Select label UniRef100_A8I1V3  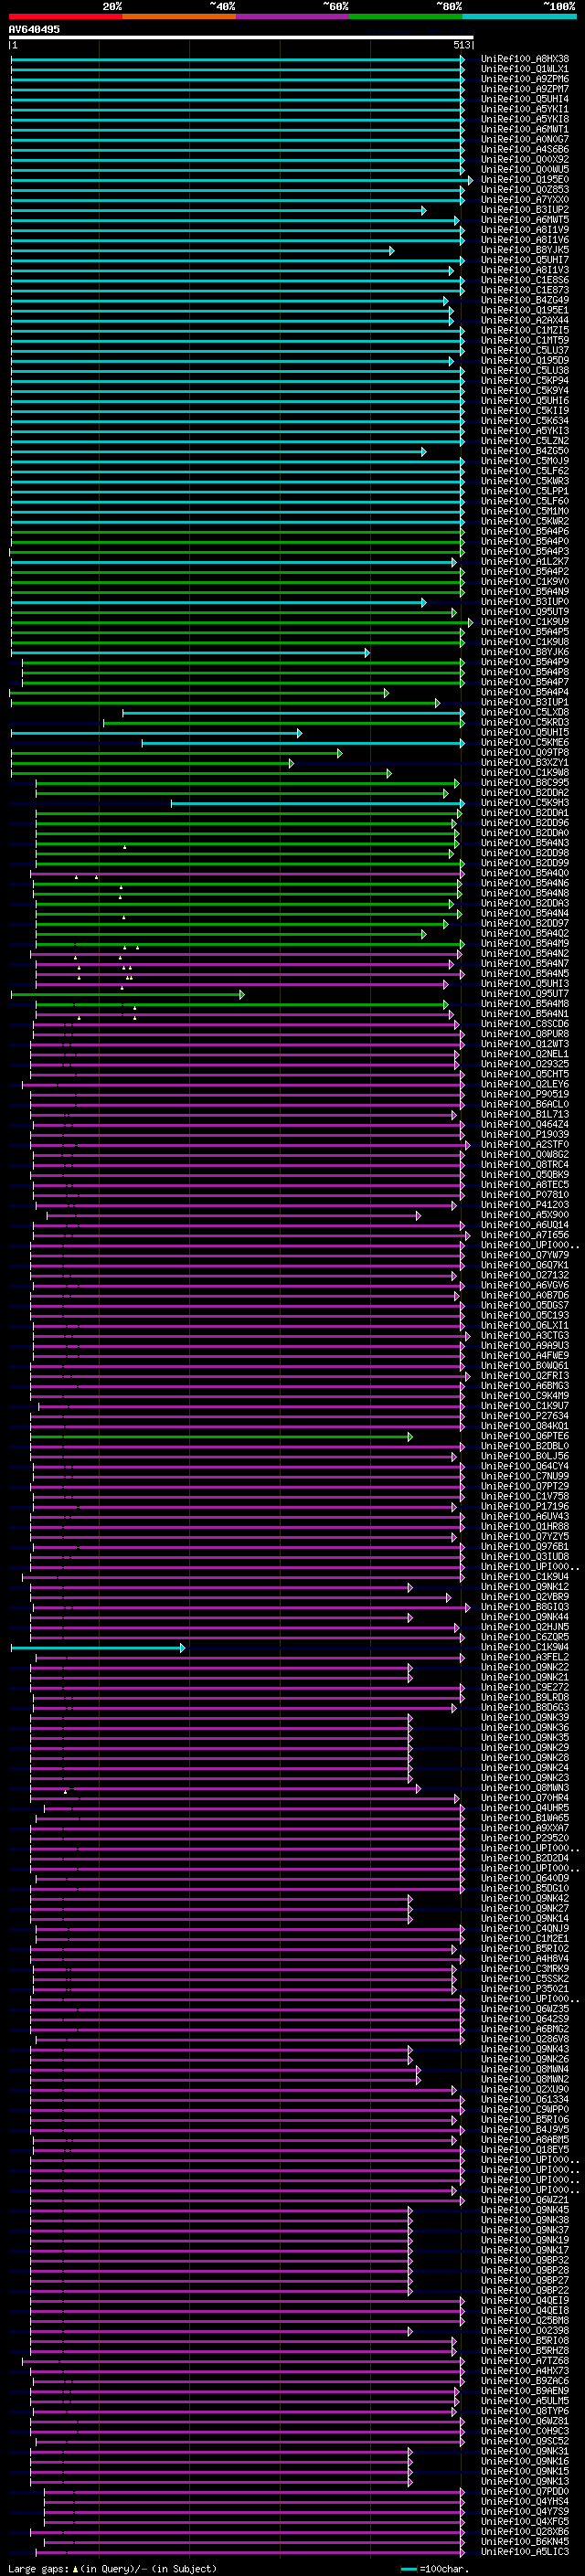[525, 270]
